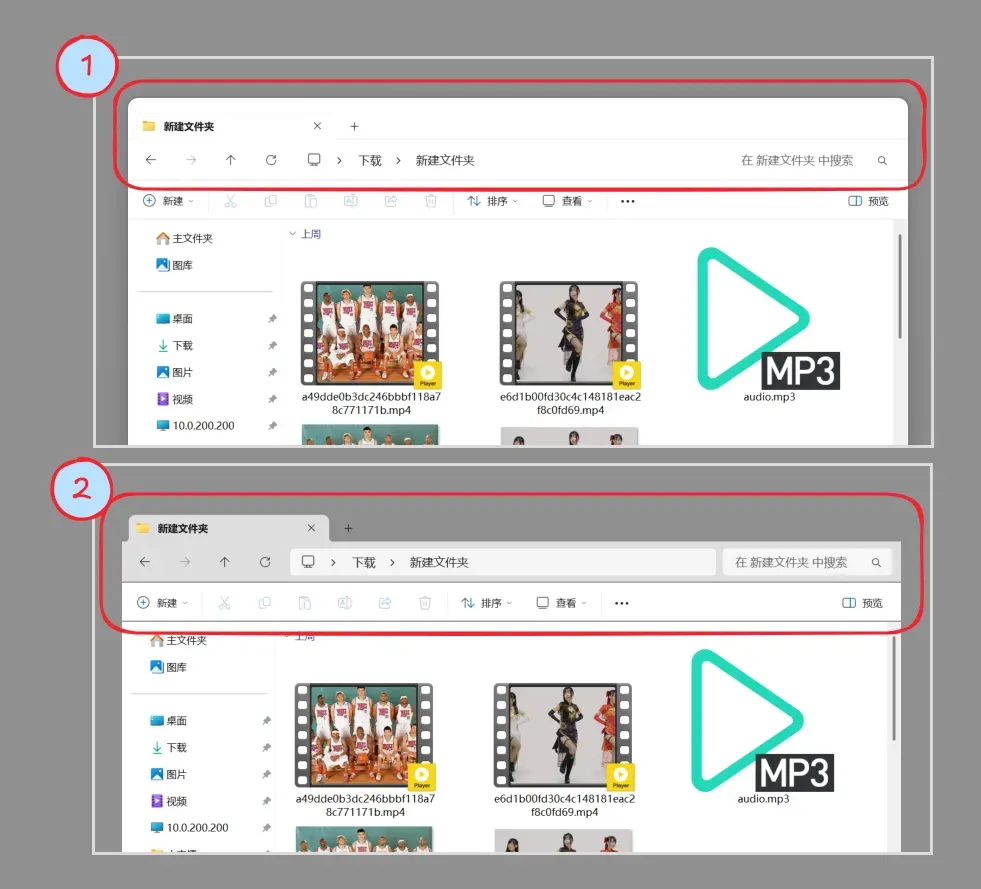Click Share icon in bottom window toolbar
Viewport: 981px width, 889px height.
click(385, 603)
